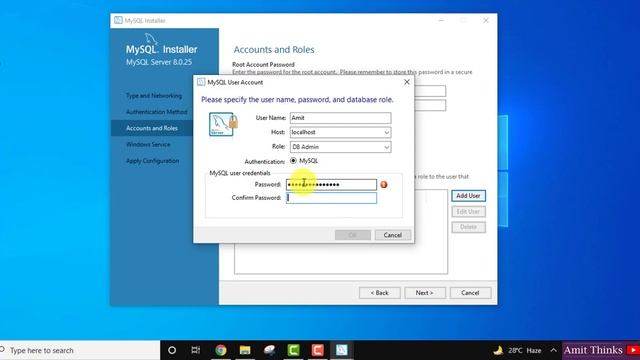Screen dimensions: 640x360
Task: Select Windows Service step in sidebar
Action: coord(148,144)
